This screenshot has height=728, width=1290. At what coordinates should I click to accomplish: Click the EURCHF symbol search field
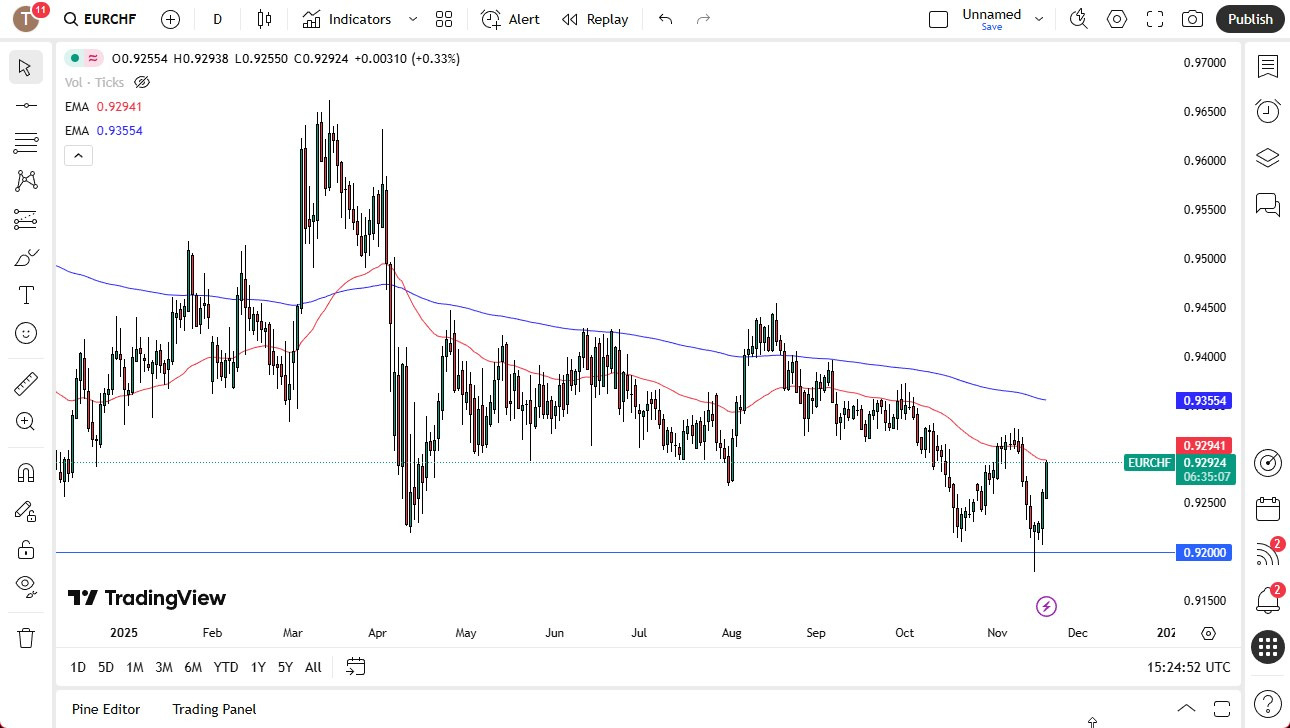[x=110, y=18]
